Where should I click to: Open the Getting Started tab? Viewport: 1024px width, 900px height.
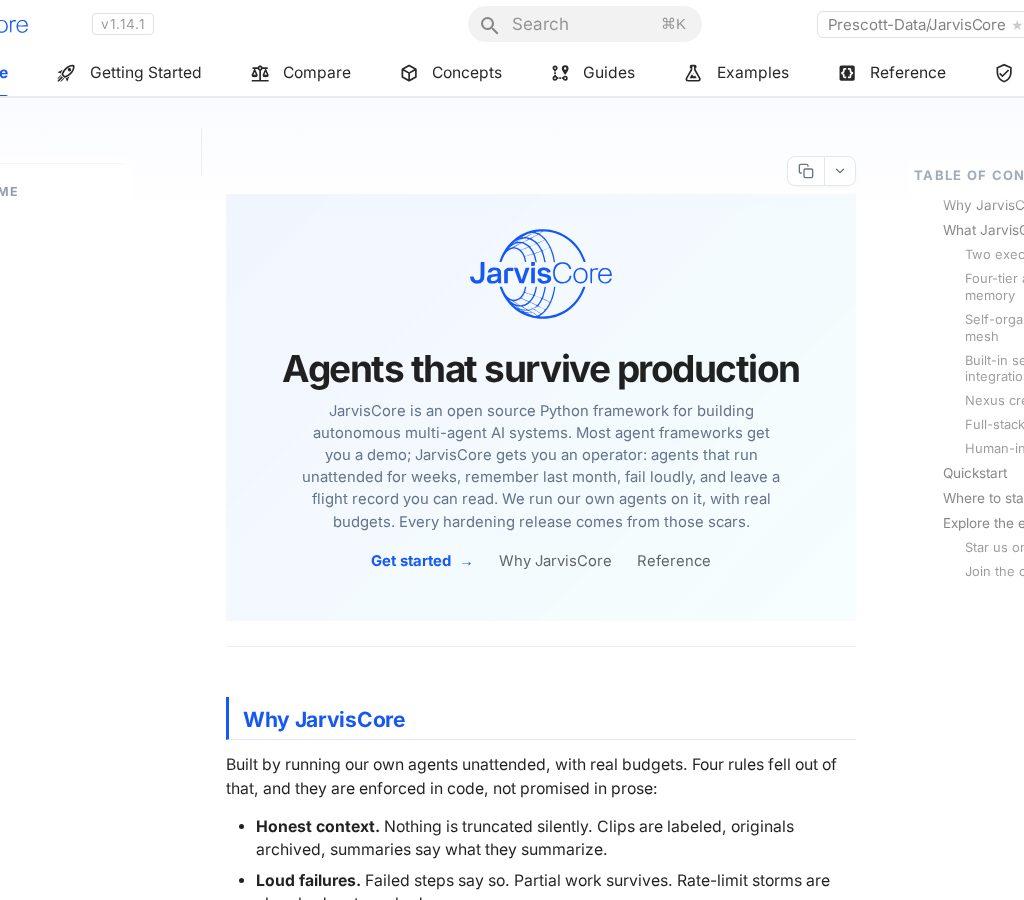pos(129,73)
